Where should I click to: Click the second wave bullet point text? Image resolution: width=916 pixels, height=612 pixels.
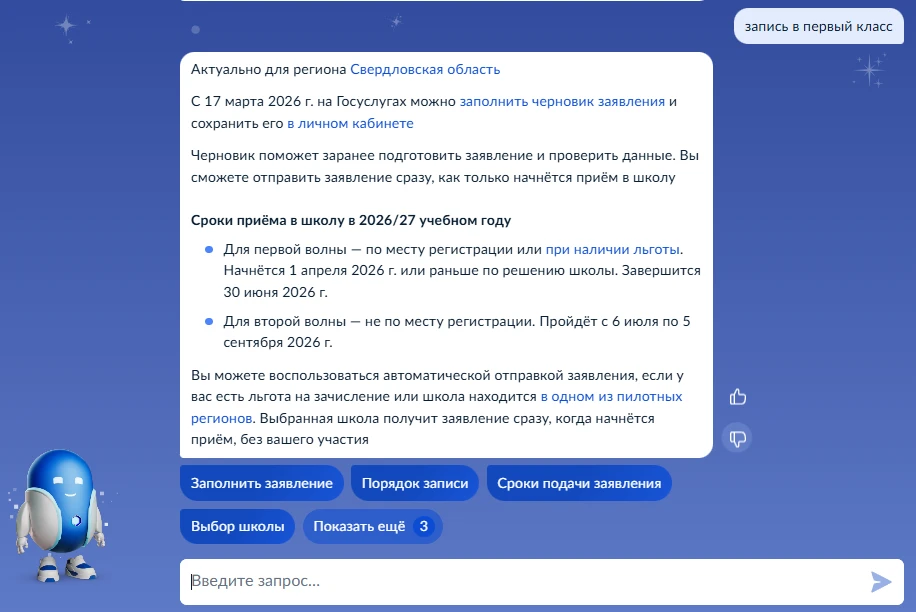click(x=455, y=332)
